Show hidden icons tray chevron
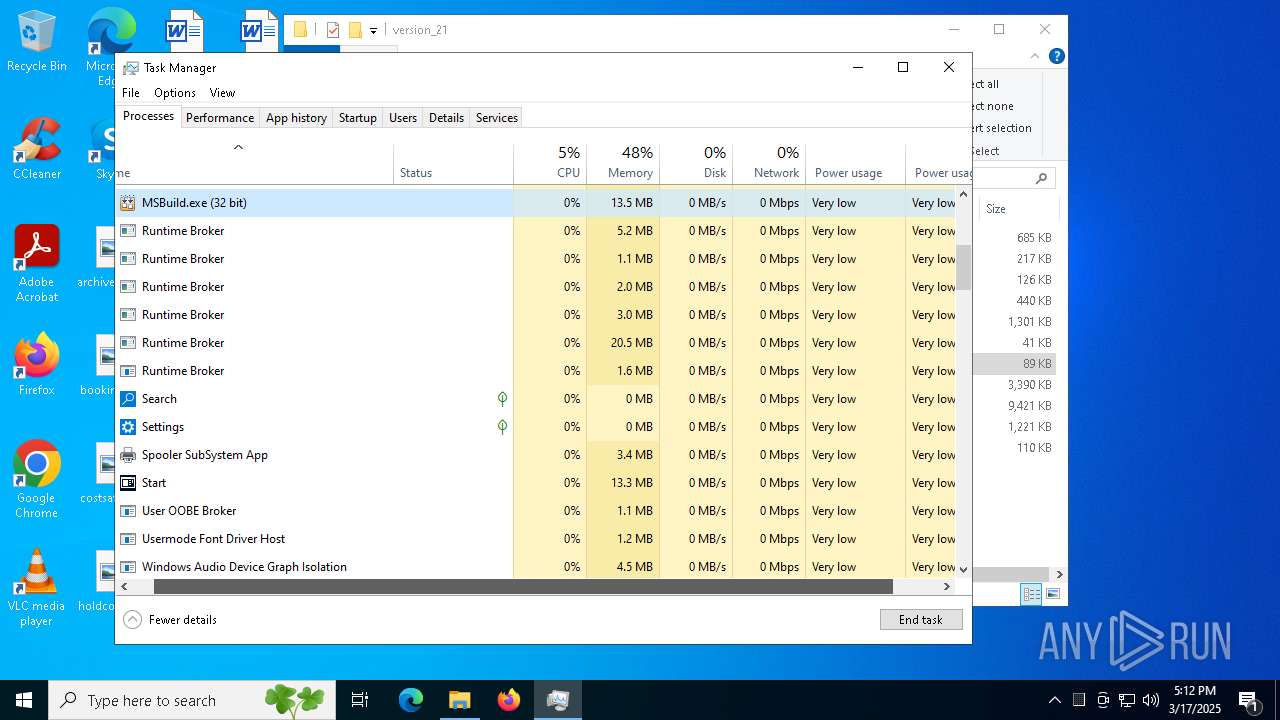 pyautogui.click(x=1055, y=700)
